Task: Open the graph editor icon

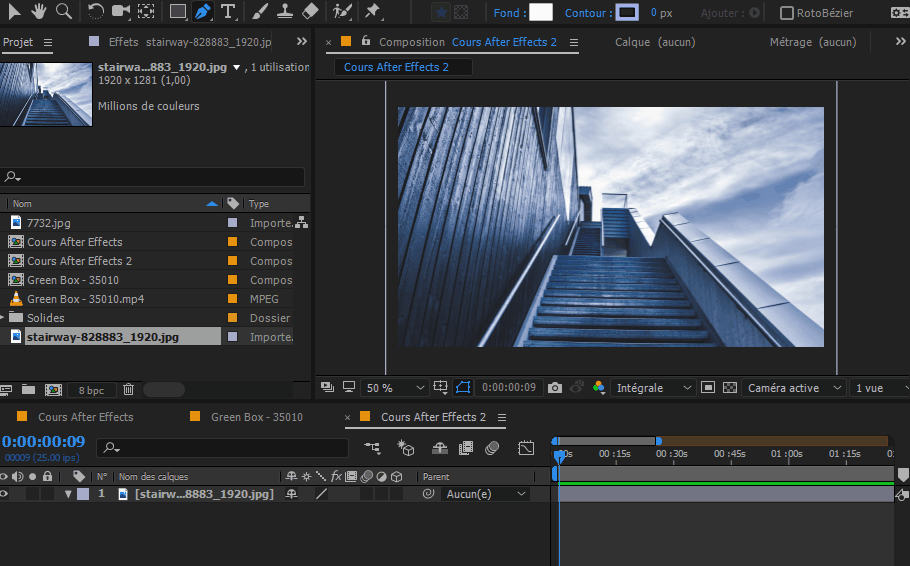Action: click(x=526, y=448)
